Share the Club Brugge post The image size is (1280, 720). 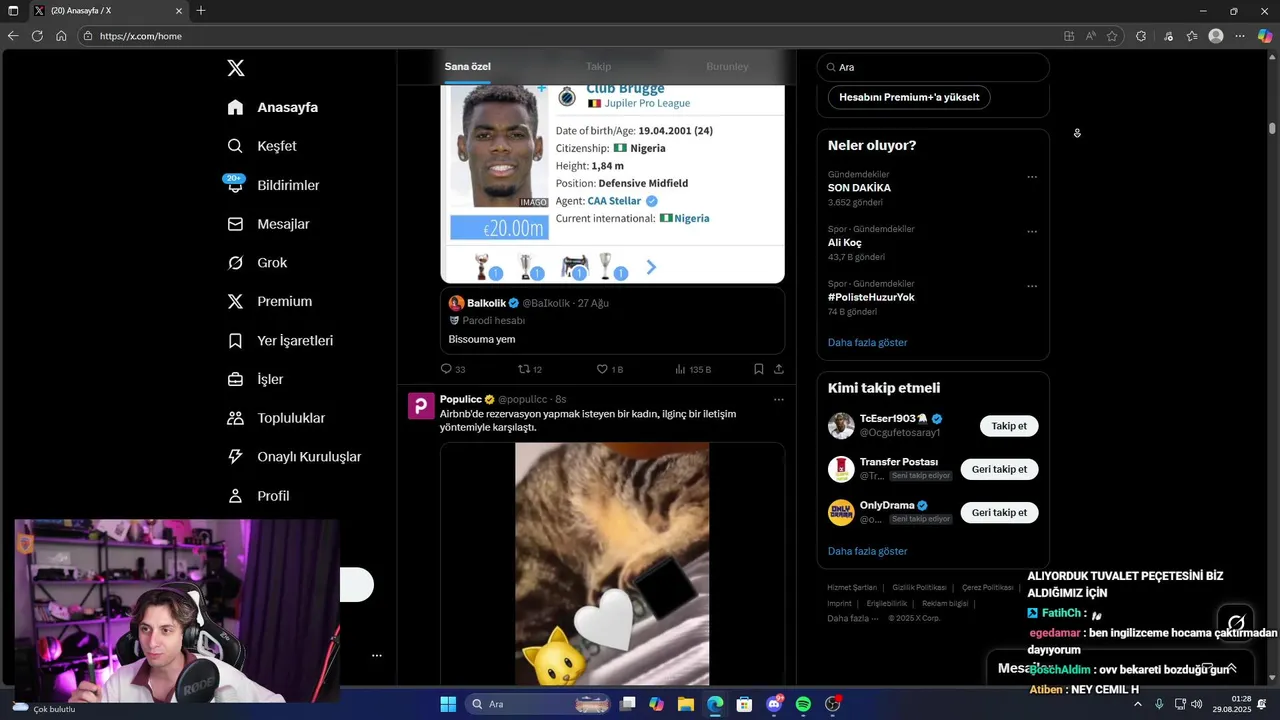778,369
